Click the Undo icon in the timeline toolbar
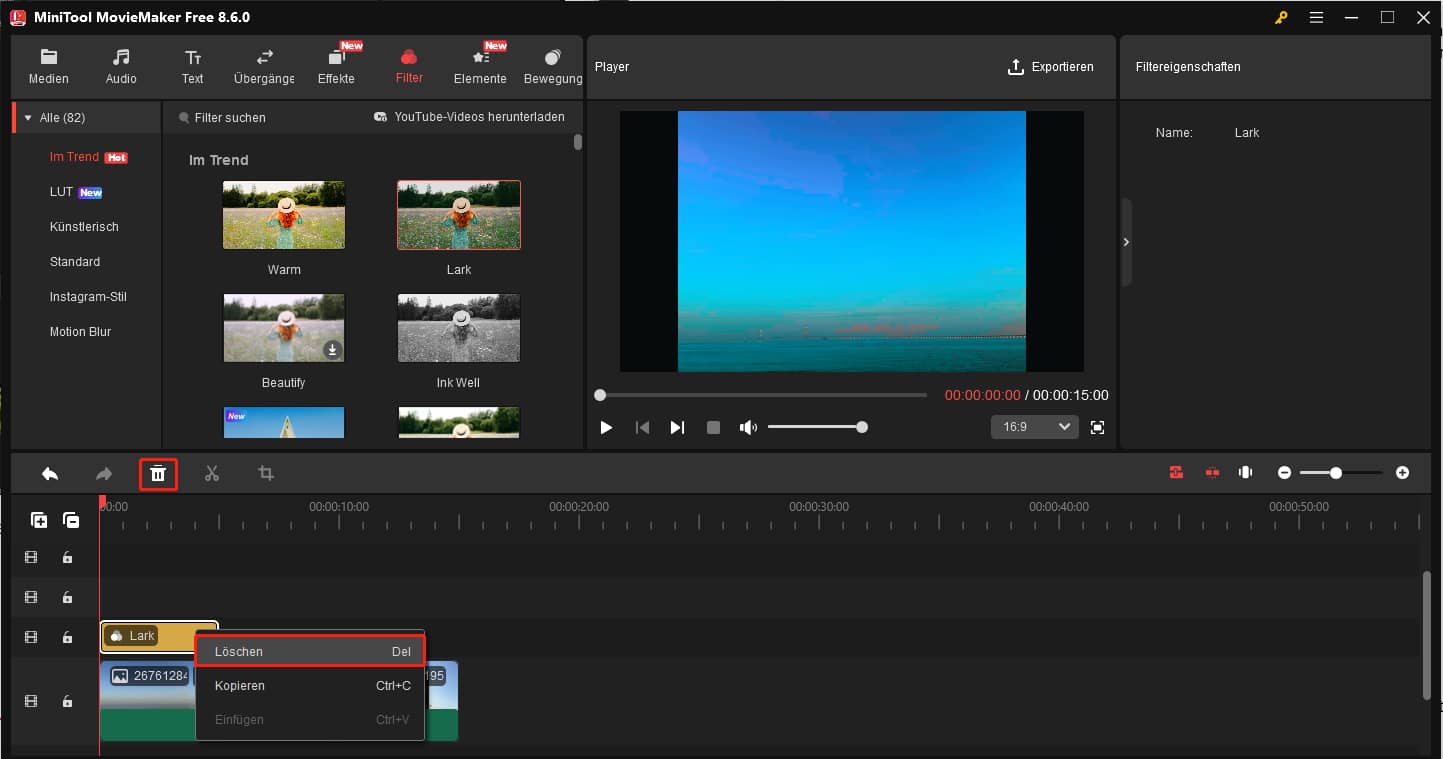The width and height of the screenshot is (1443, 759). click(50, 473)
